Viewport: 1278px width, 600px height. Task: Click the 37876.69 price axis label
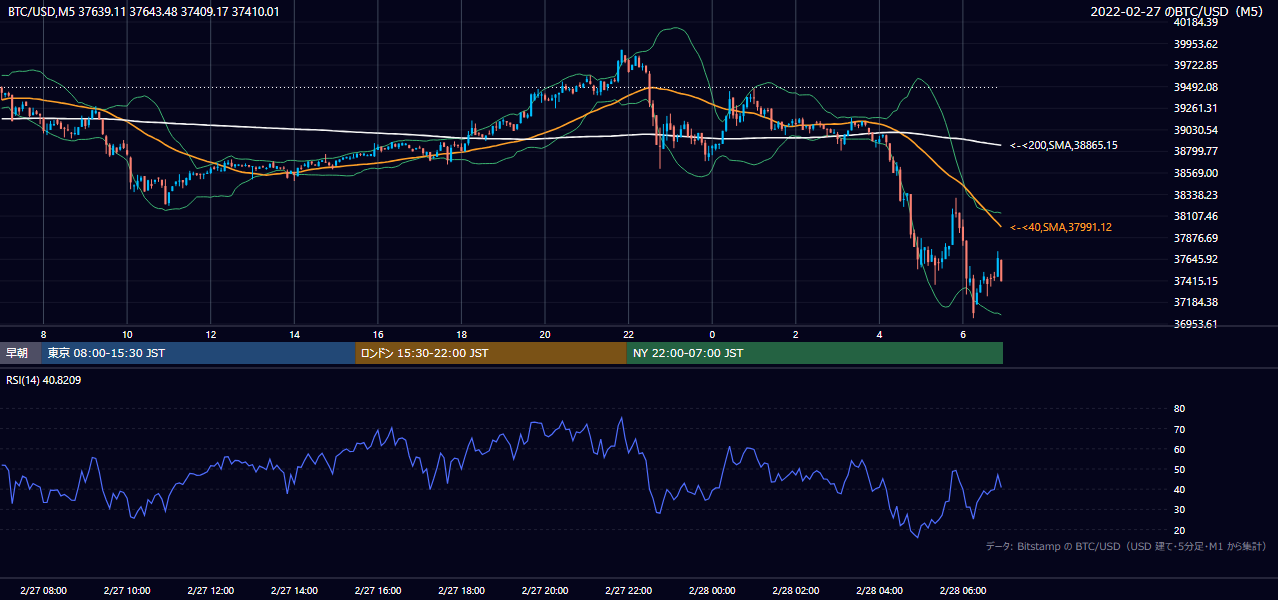1195,238
